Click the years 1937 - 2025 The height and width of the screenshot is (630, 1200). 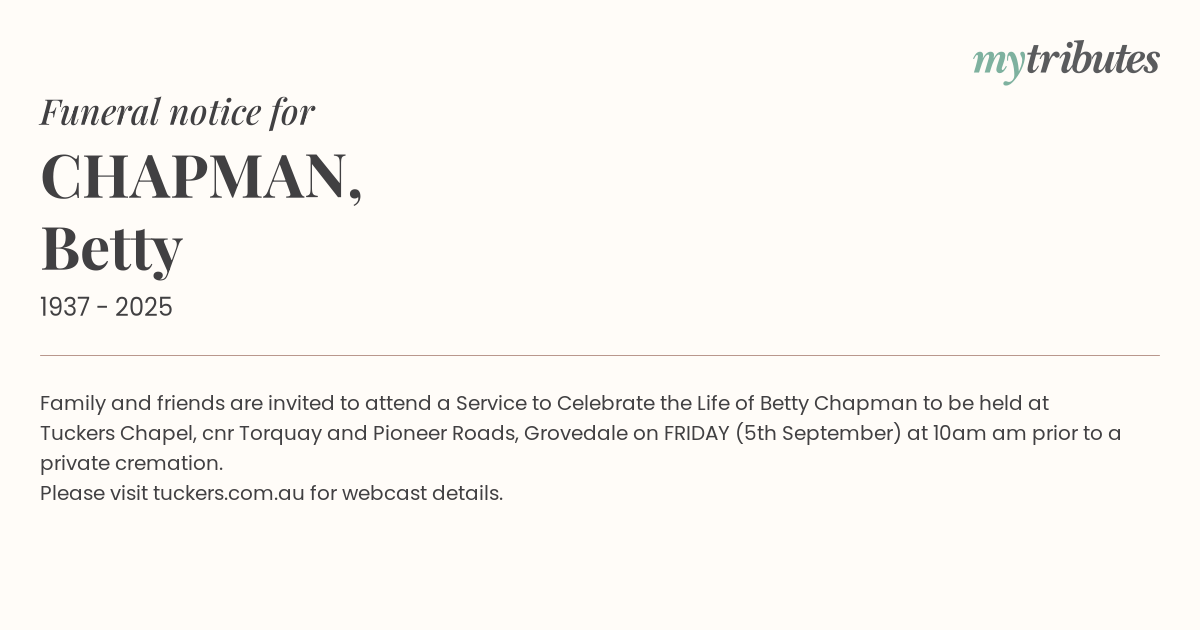(x=106, y=307)
